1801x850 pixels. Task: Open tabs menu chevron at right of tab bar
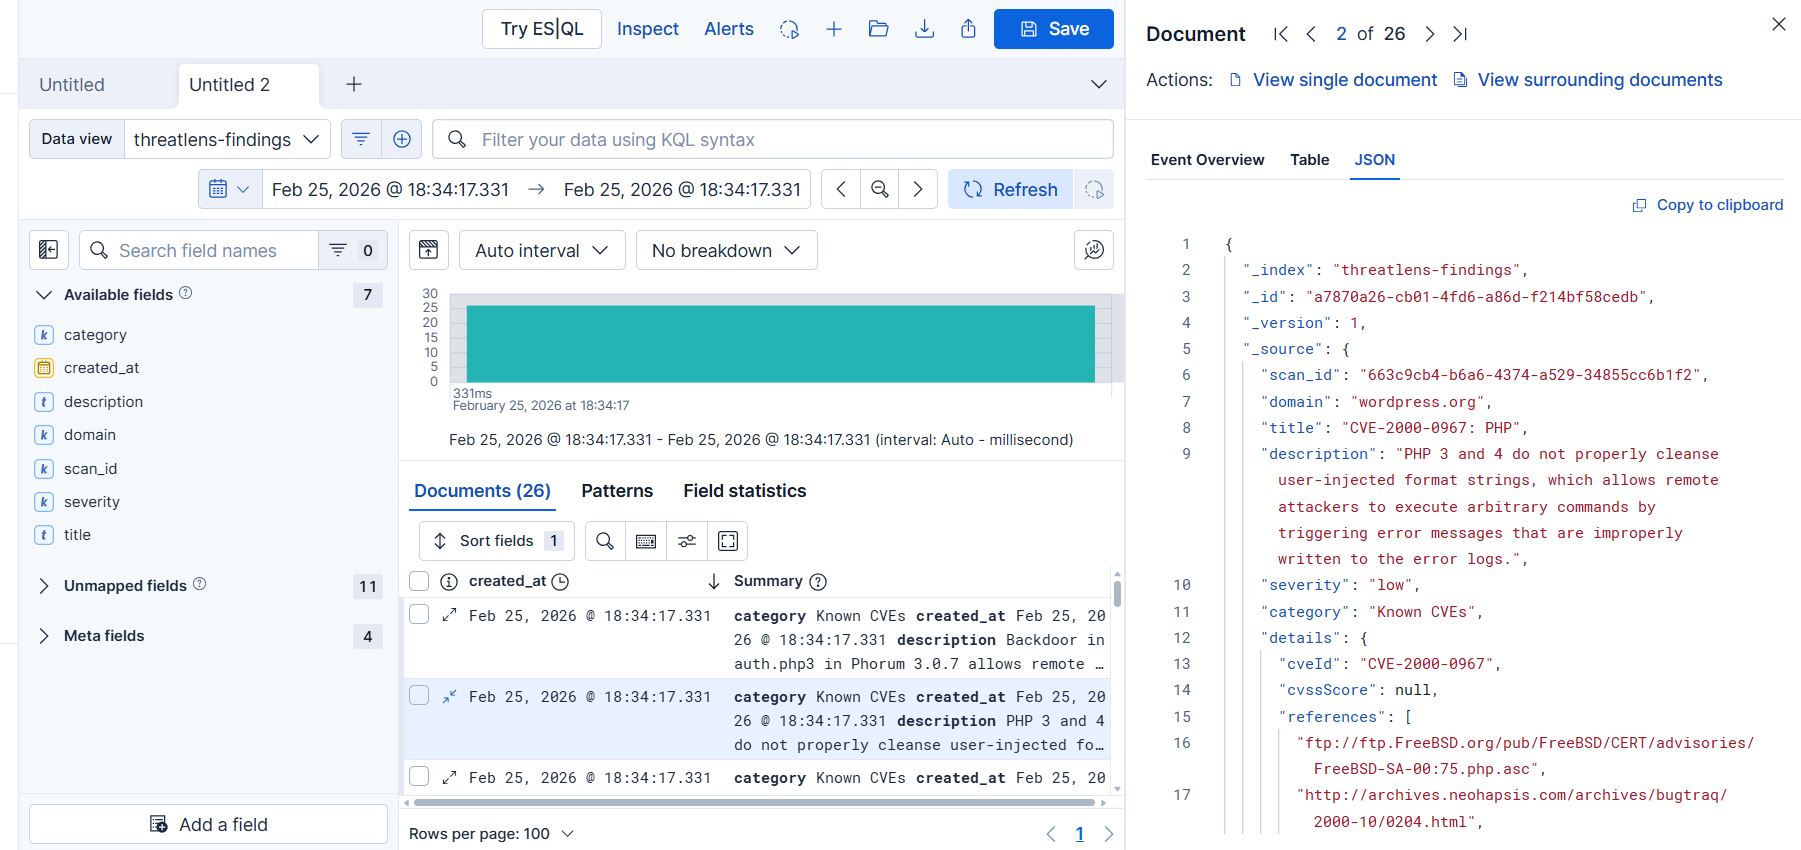click(x=1099, y=84)
